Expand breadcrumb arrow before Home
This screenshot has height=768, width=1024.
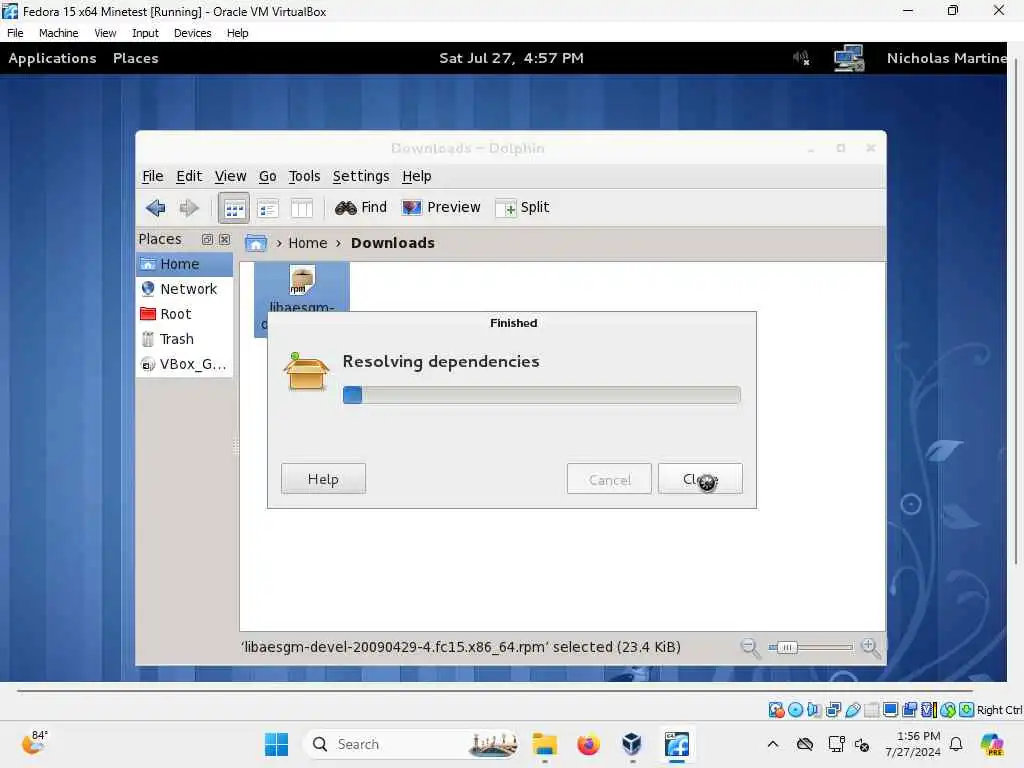pos(279,243)
